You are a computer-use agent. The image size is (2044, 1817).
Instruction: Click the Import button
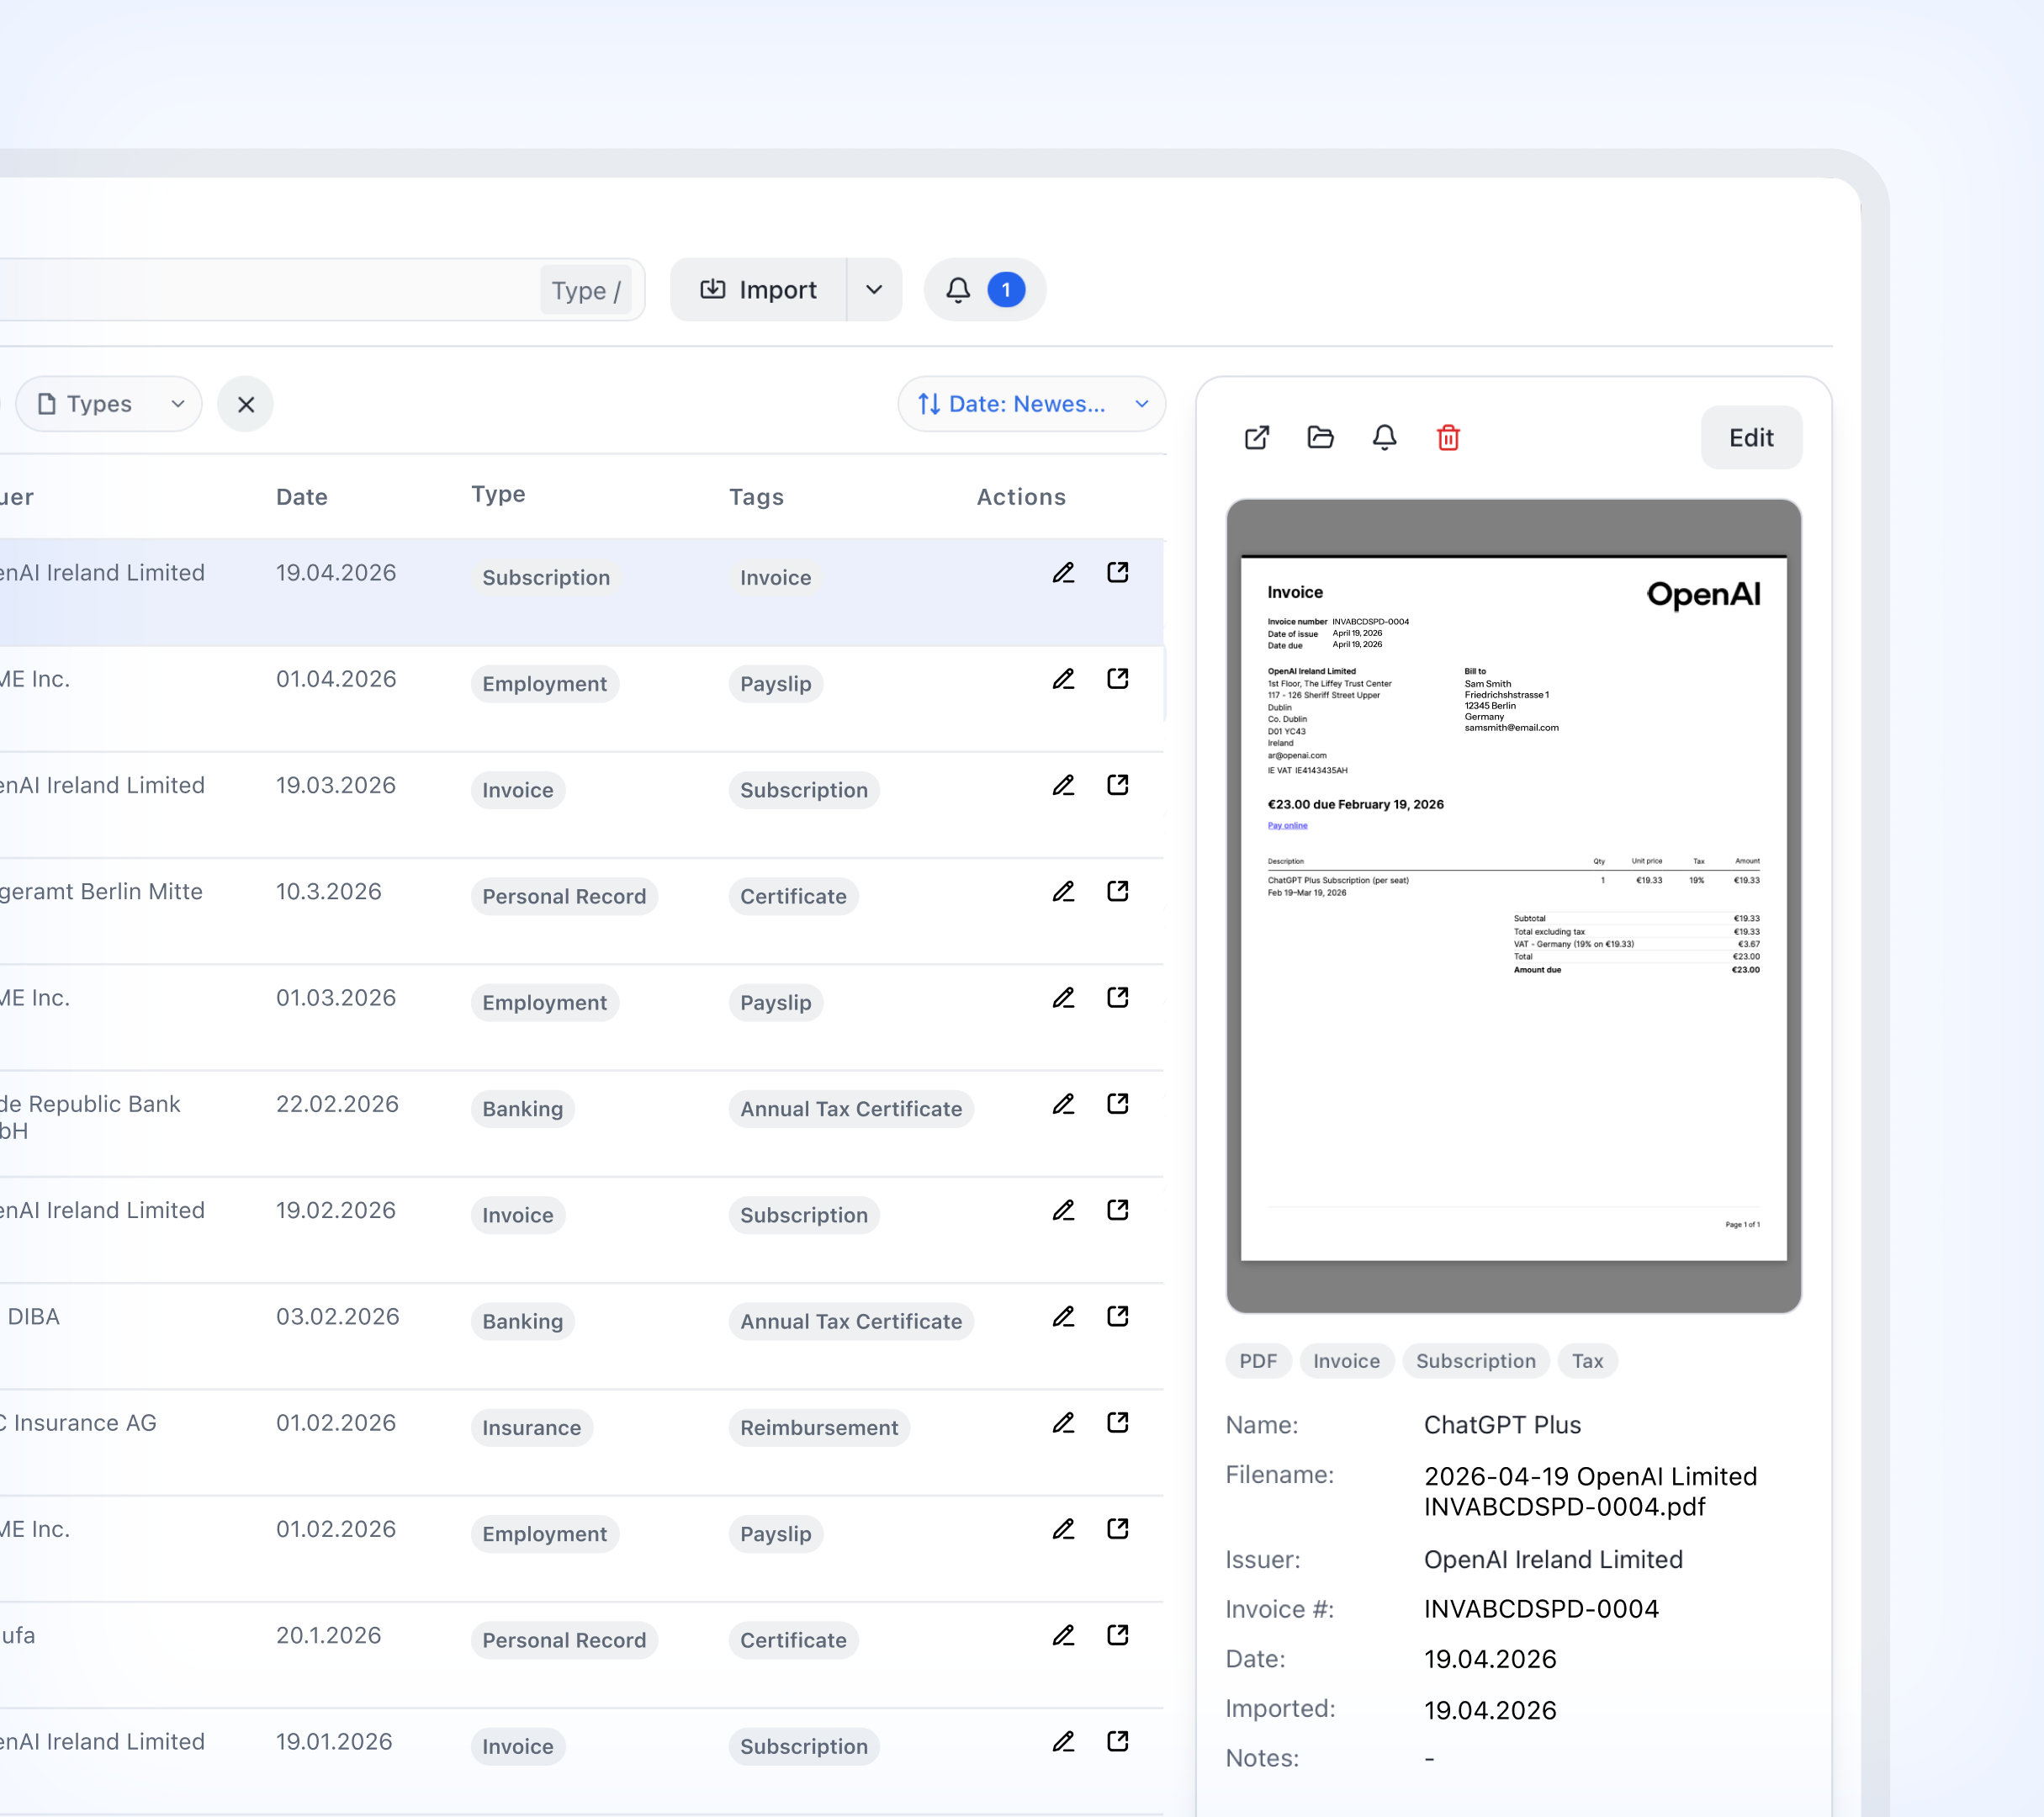tap(759, 290)
